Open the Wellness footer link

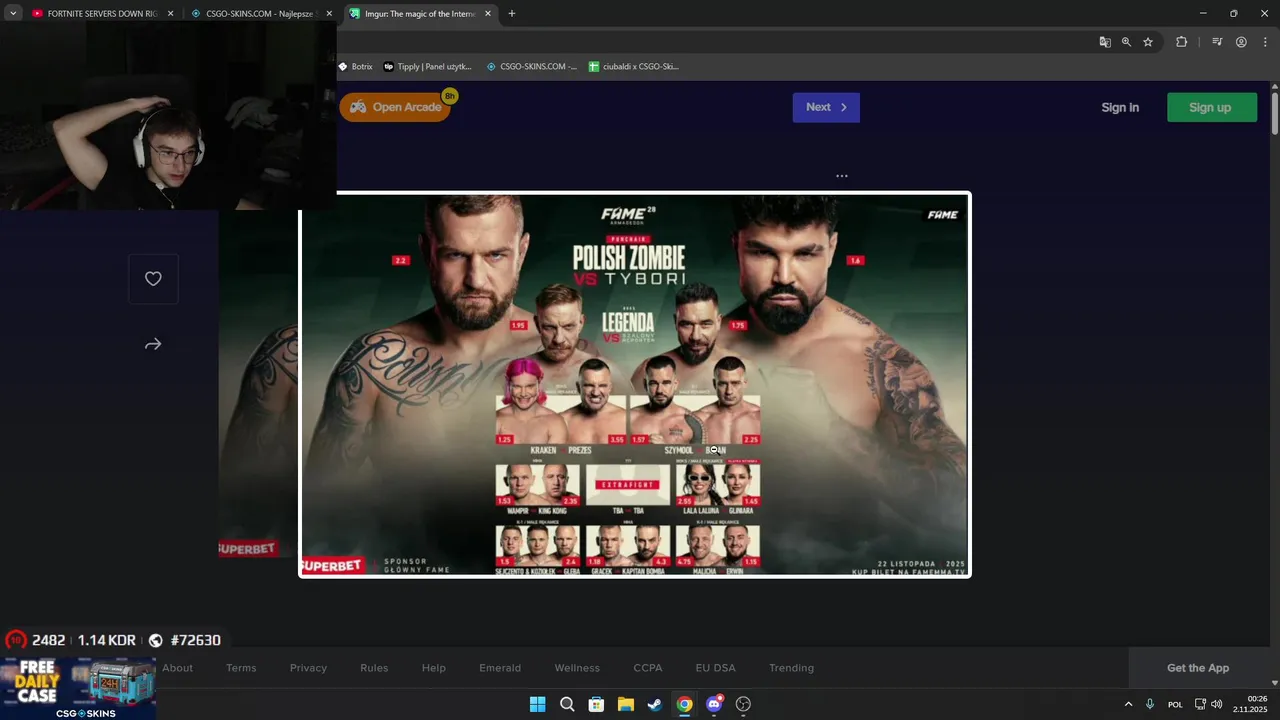577,668
